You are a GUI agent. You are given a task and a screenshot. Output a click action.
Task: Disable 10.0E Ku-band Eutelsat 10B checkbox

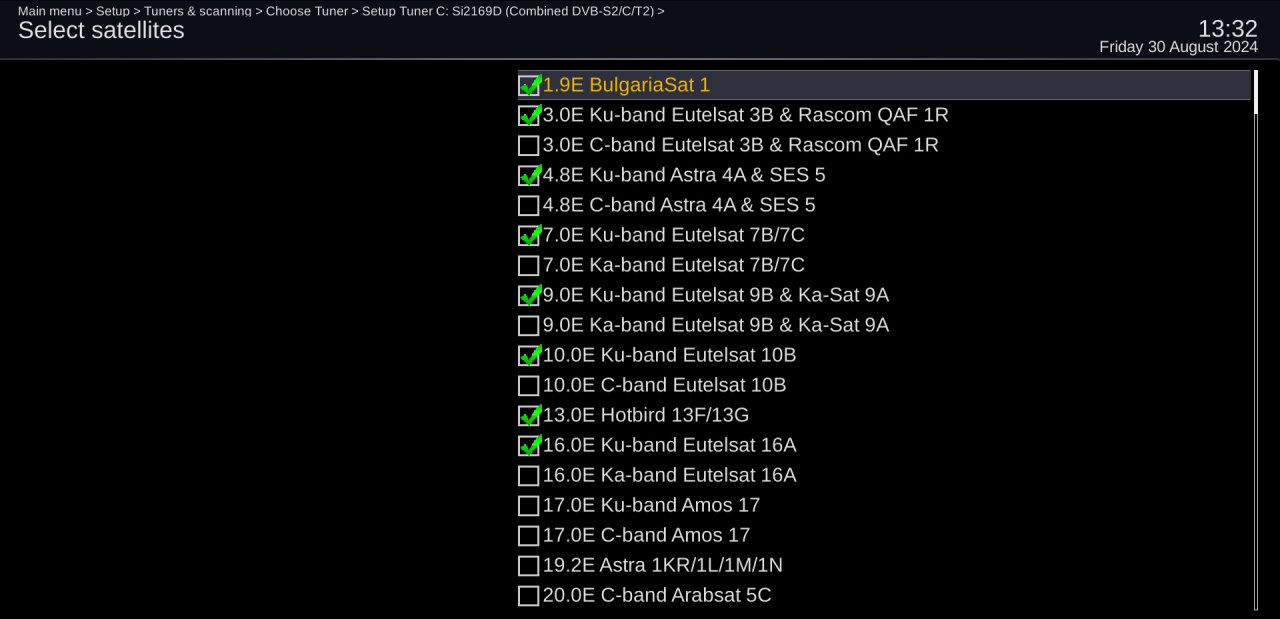click(x=529, y=356)
